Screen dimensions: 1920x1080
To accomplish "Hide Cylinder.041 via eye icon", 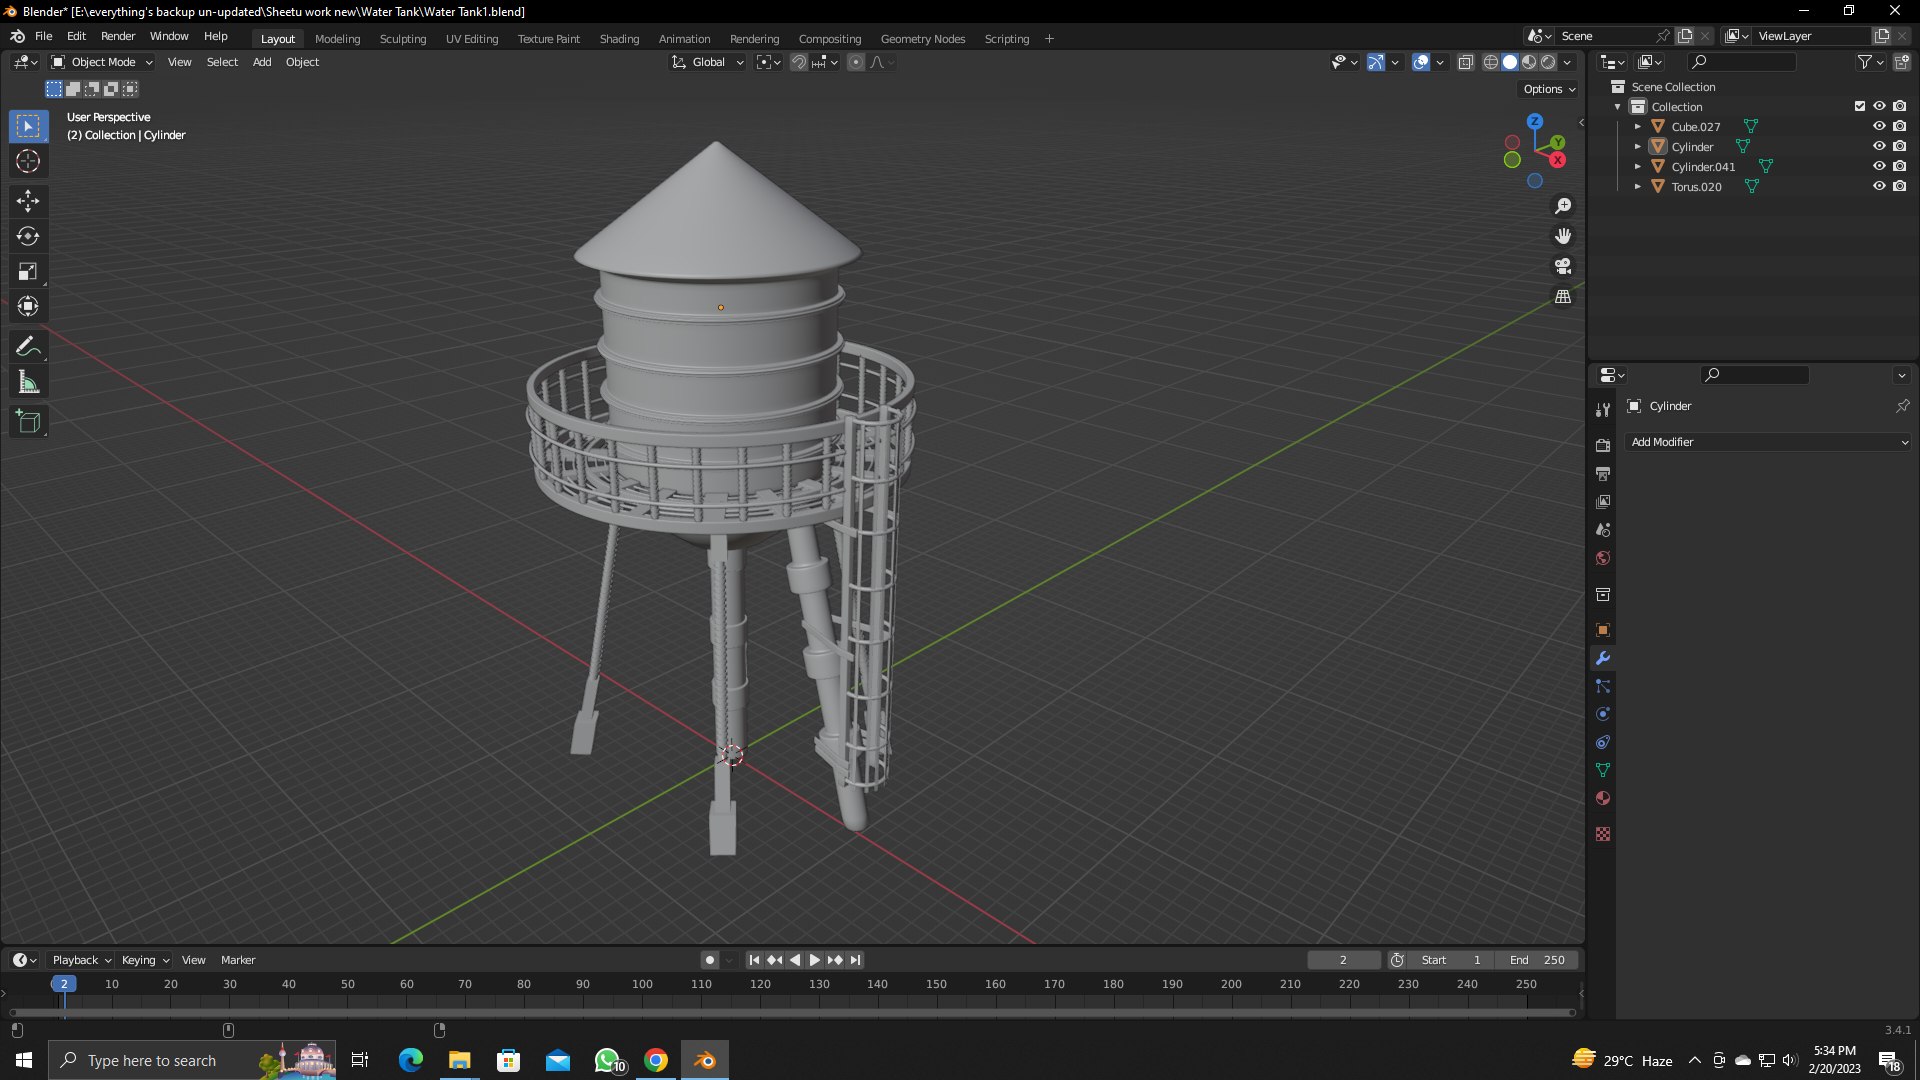I will tap(1879, 166).
